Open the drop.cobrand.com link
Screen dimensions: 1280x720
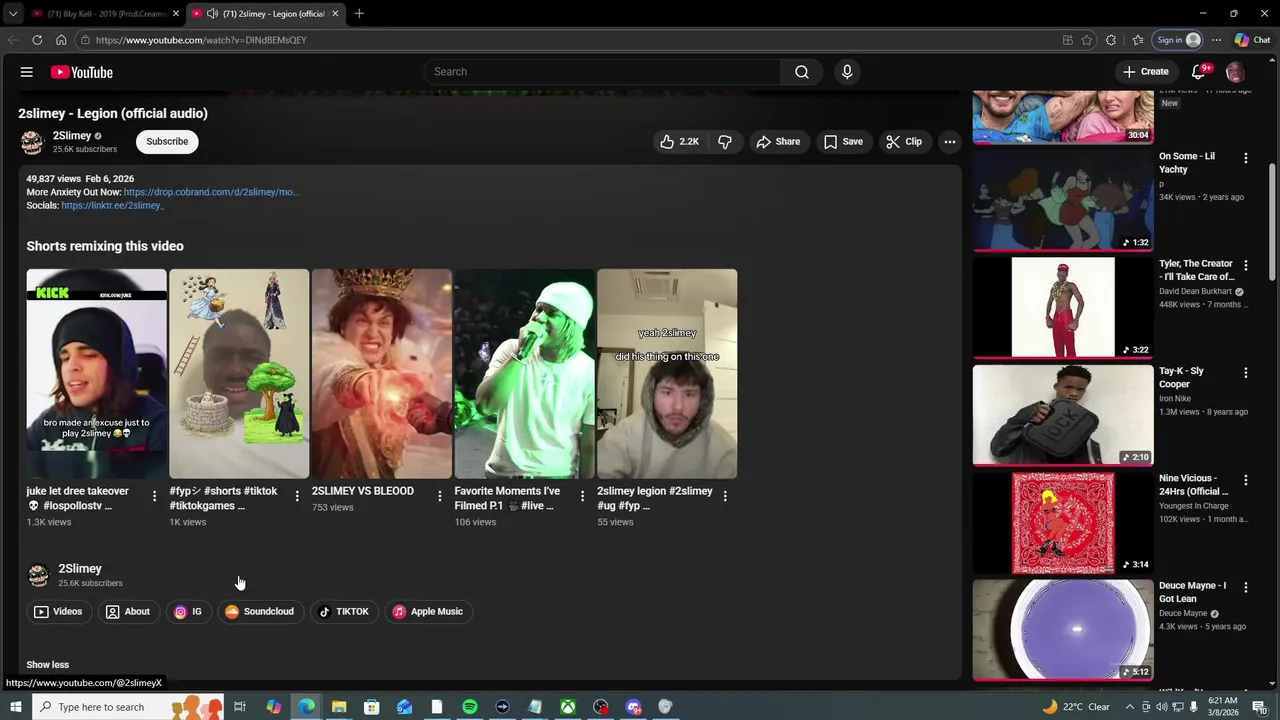pos(211,192)
